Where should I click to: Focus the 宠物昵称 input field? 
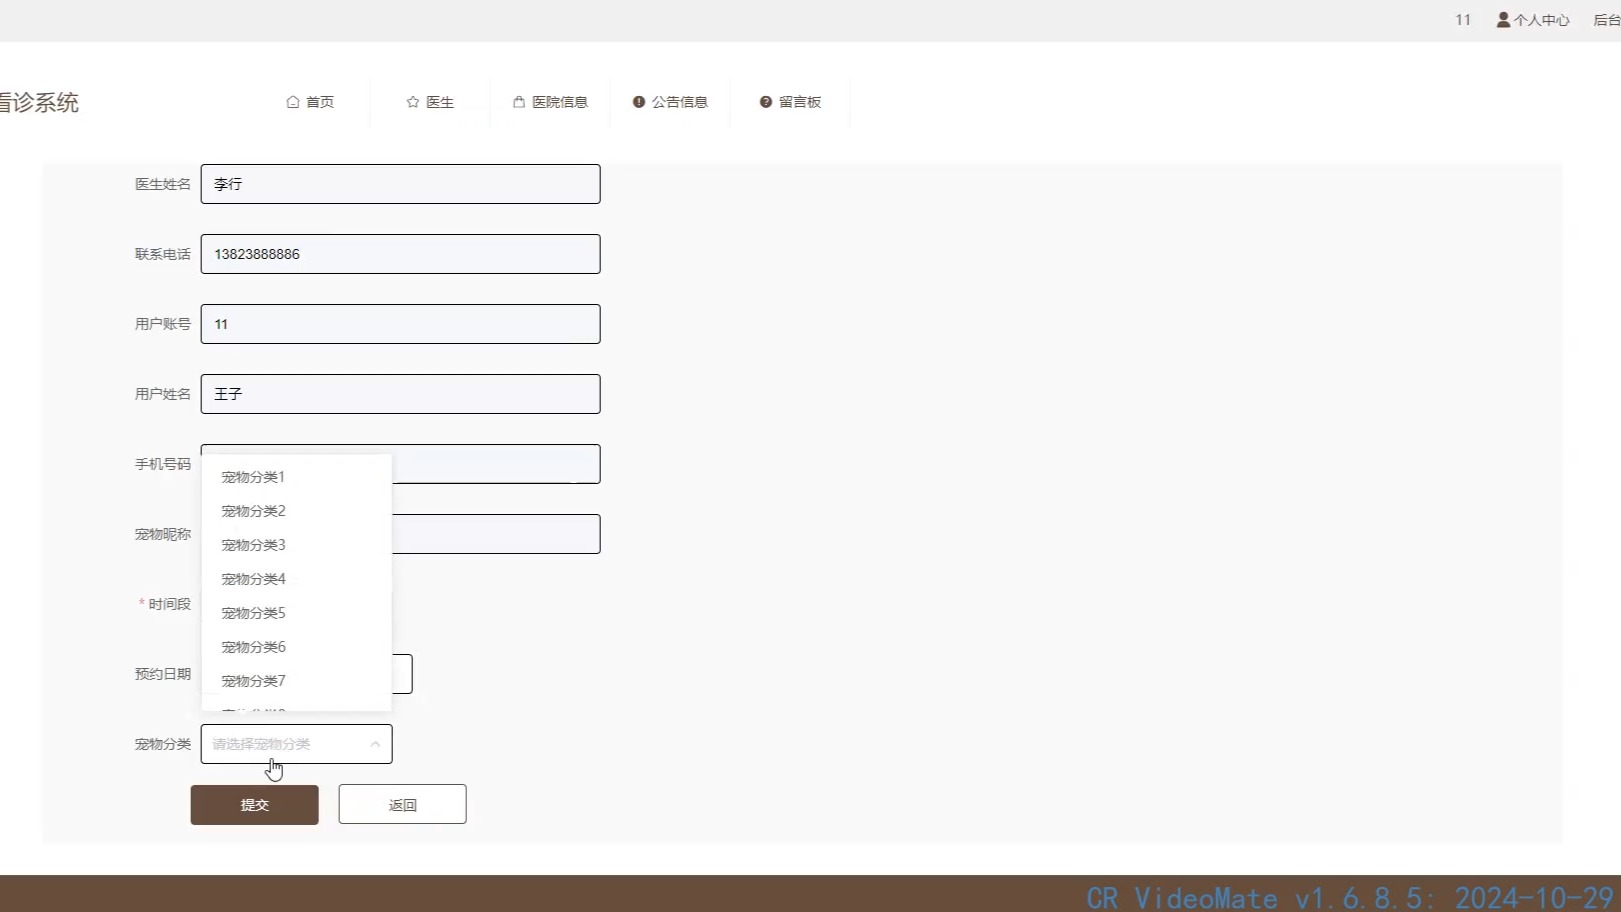point(495,534)
